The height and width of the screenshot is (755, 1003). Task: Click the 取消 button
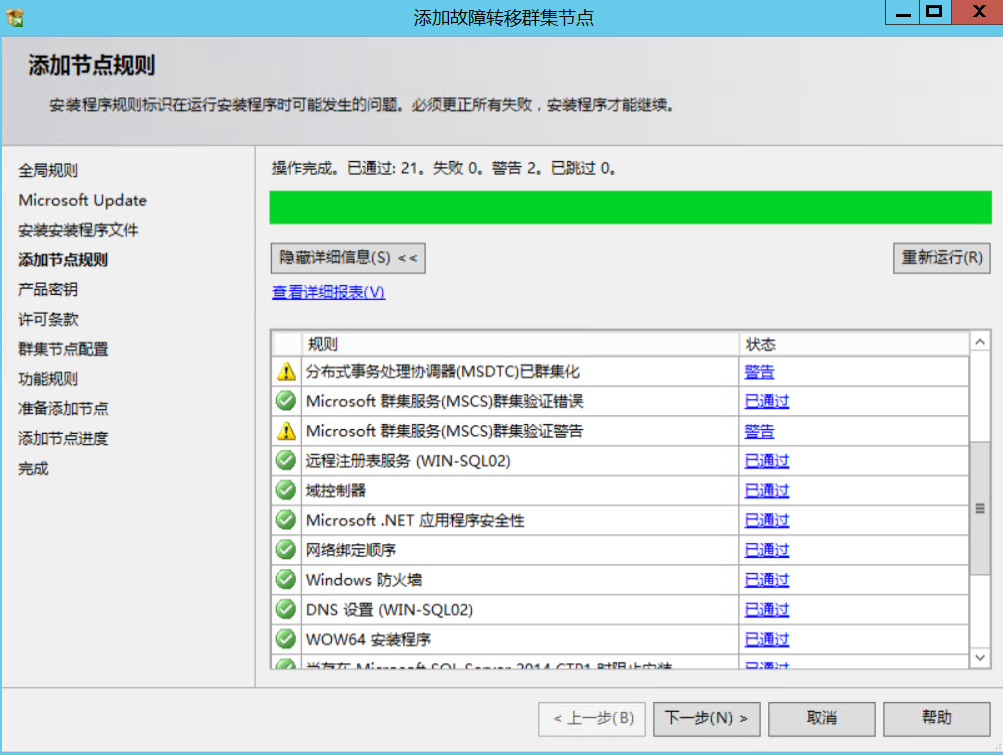(x=822, y=719)
